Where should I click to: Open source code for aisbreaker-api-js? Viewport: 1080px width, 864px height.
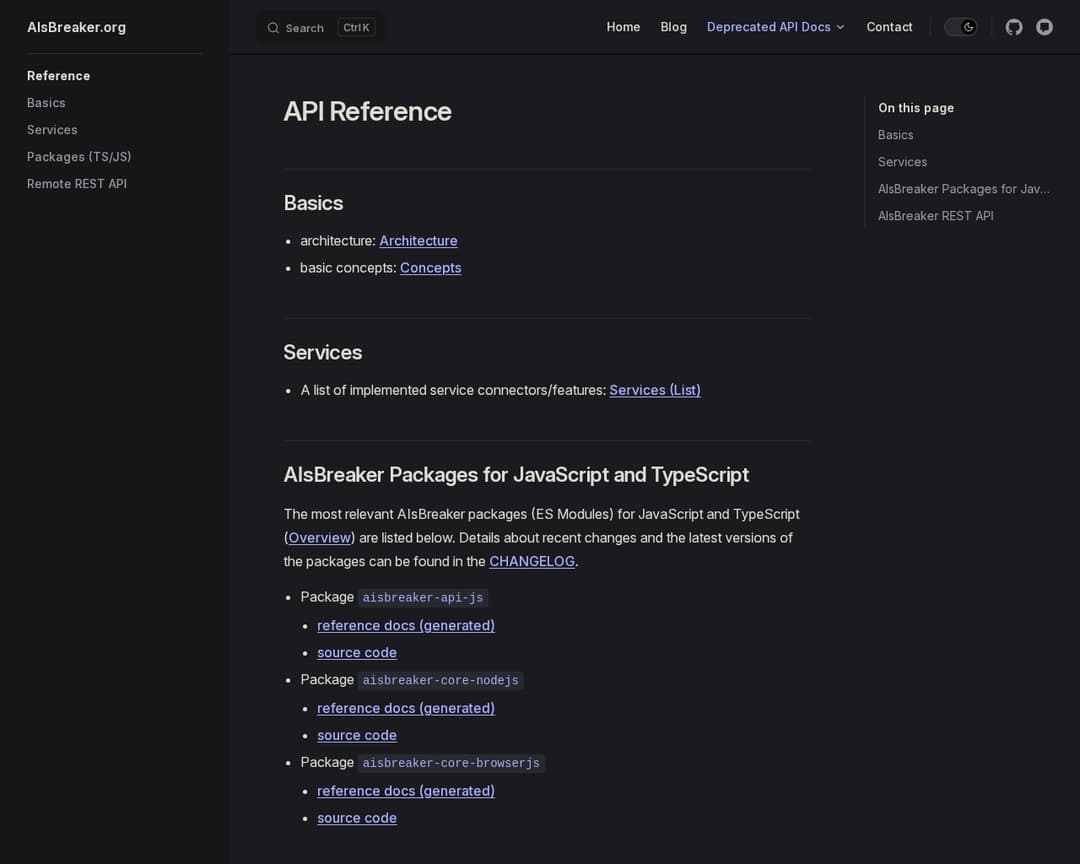click(x=357, y=652)
